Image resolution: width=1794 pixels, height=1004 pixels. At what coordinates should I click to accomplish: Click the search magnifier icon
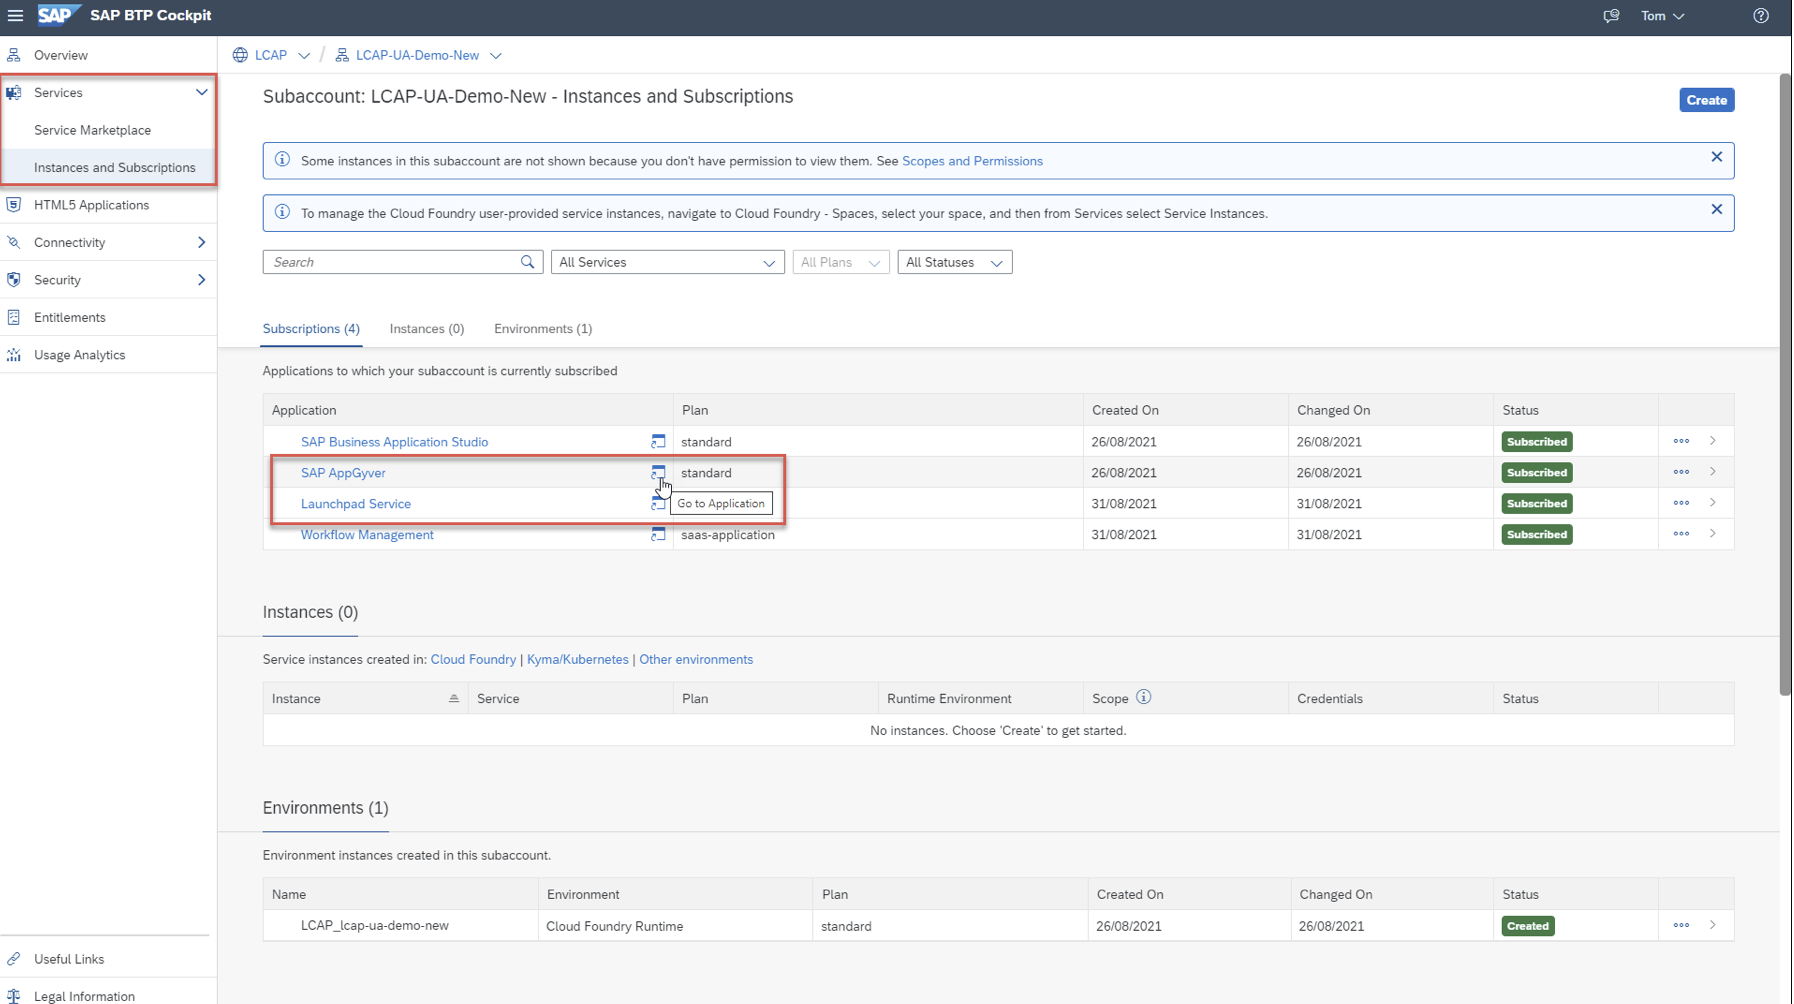coord(528,262)
